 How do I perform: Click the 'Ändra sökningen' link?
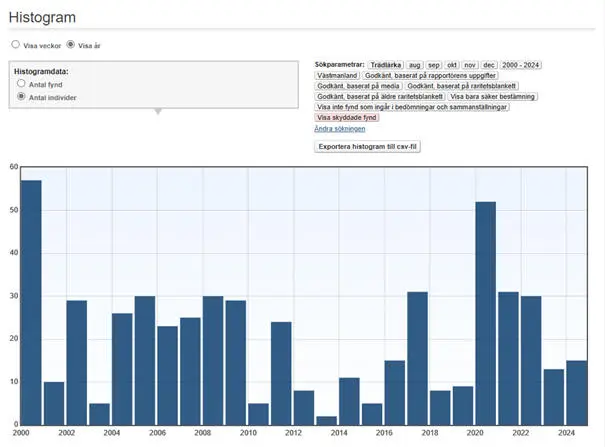339,129
